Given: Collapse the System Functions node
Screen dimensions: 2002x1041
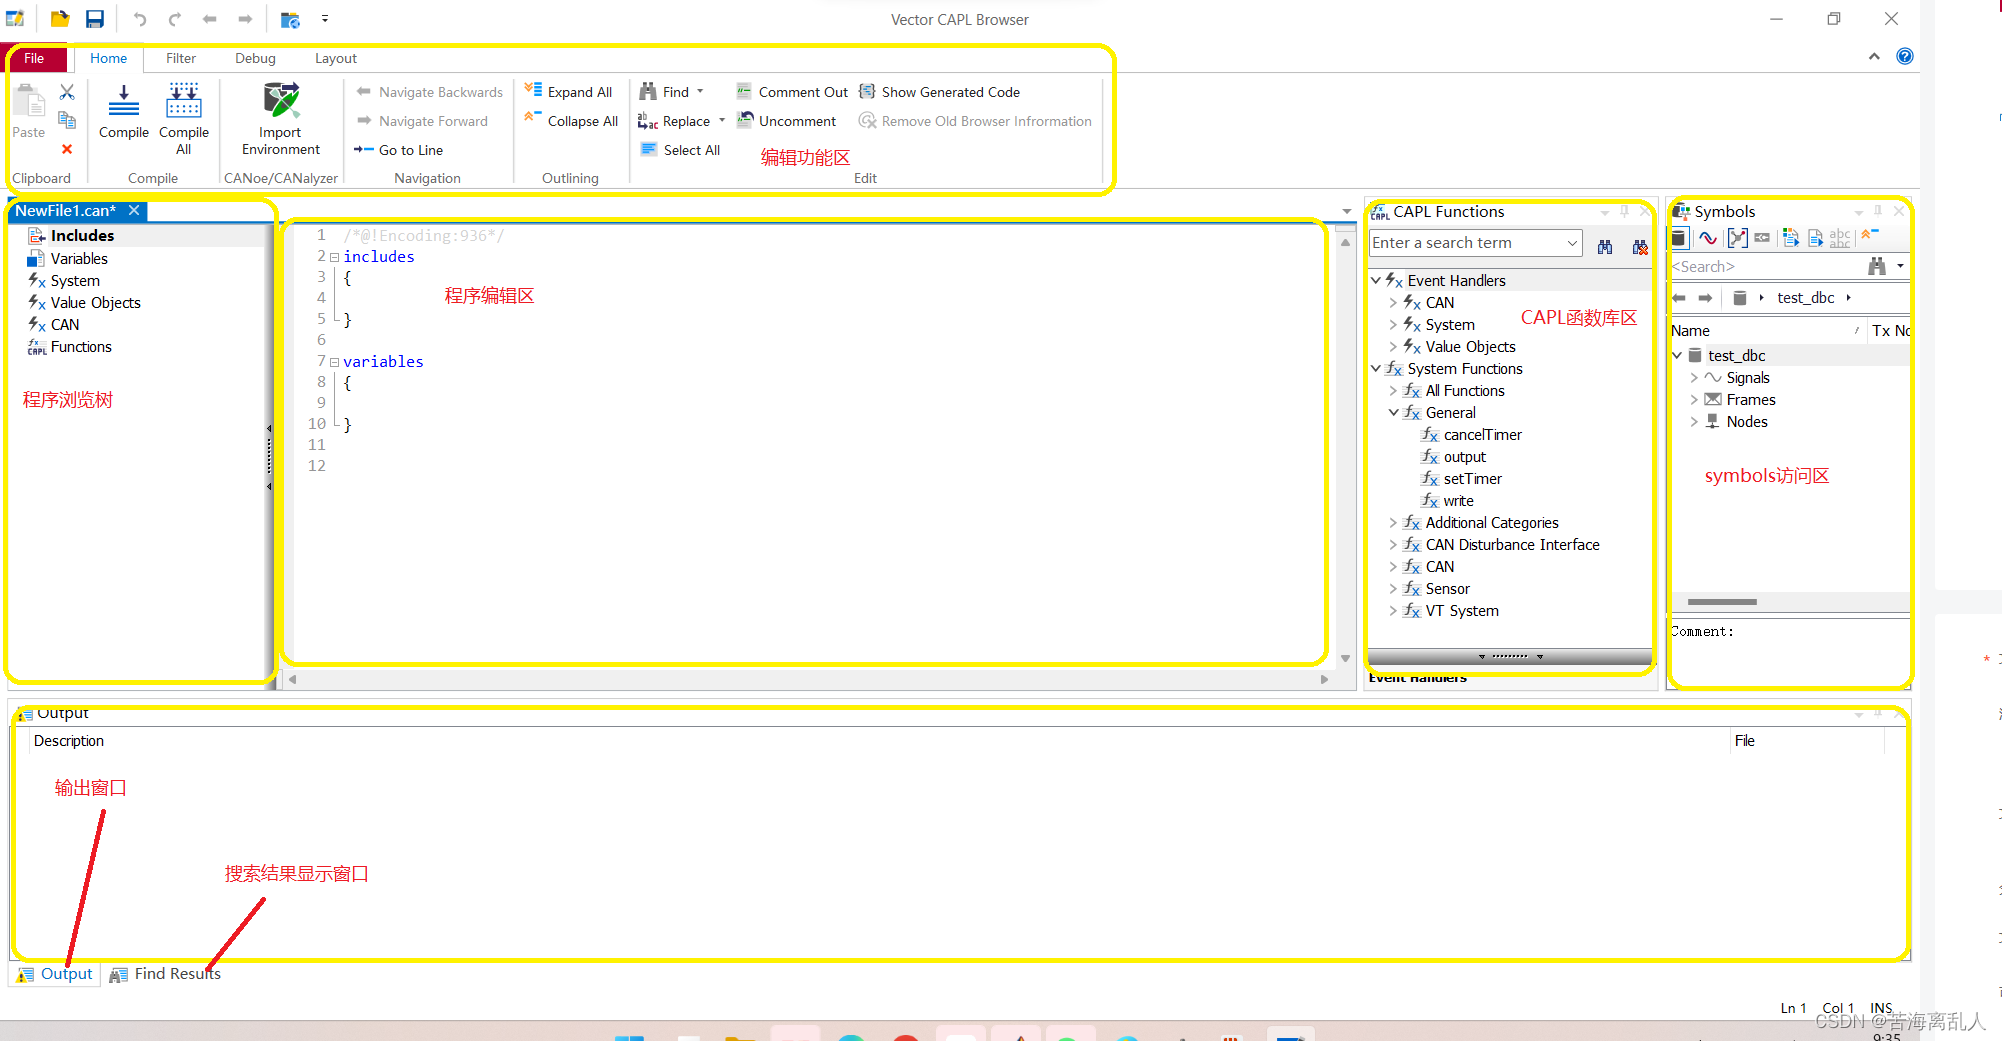Looking at the screenshot, I should (x=1376, y=368).
